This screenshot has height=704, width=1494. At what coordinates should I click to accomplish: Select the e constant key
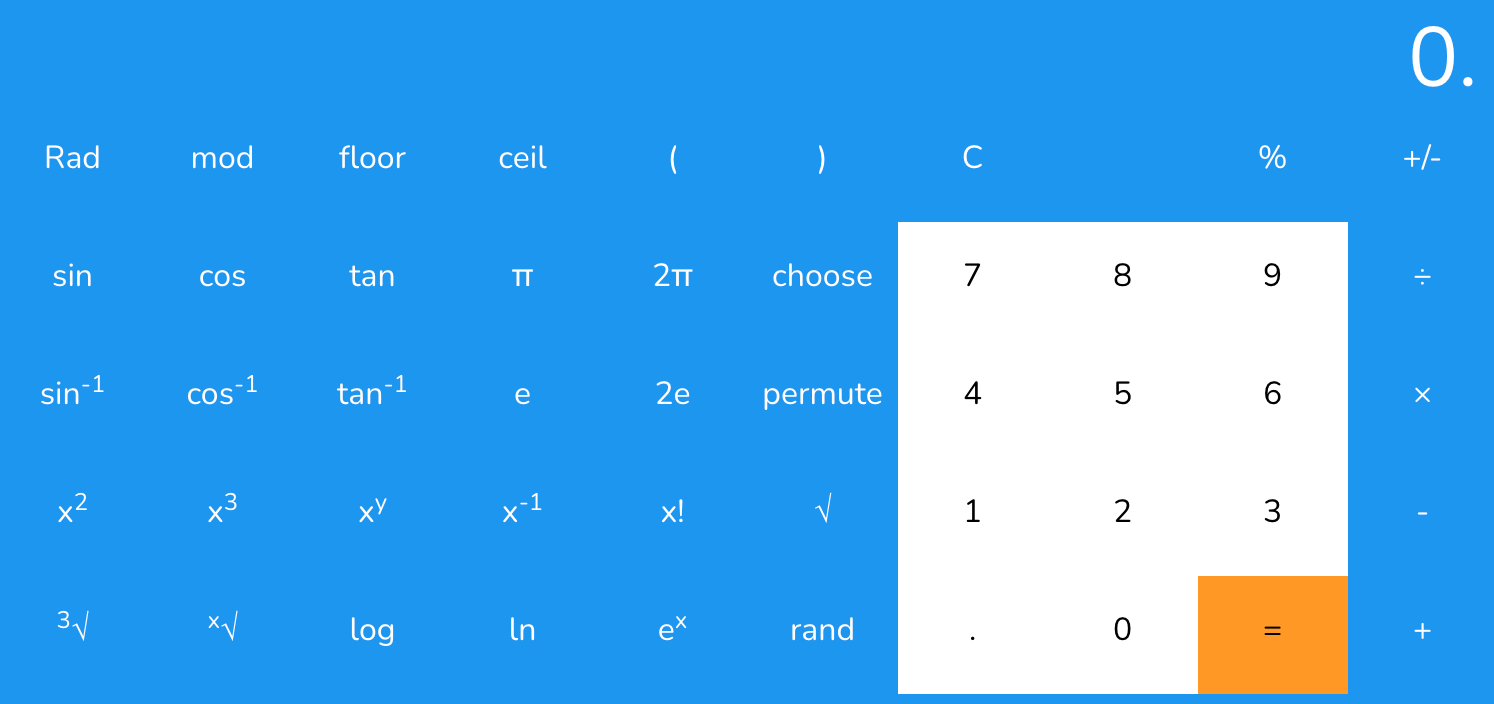coord(521,394)
